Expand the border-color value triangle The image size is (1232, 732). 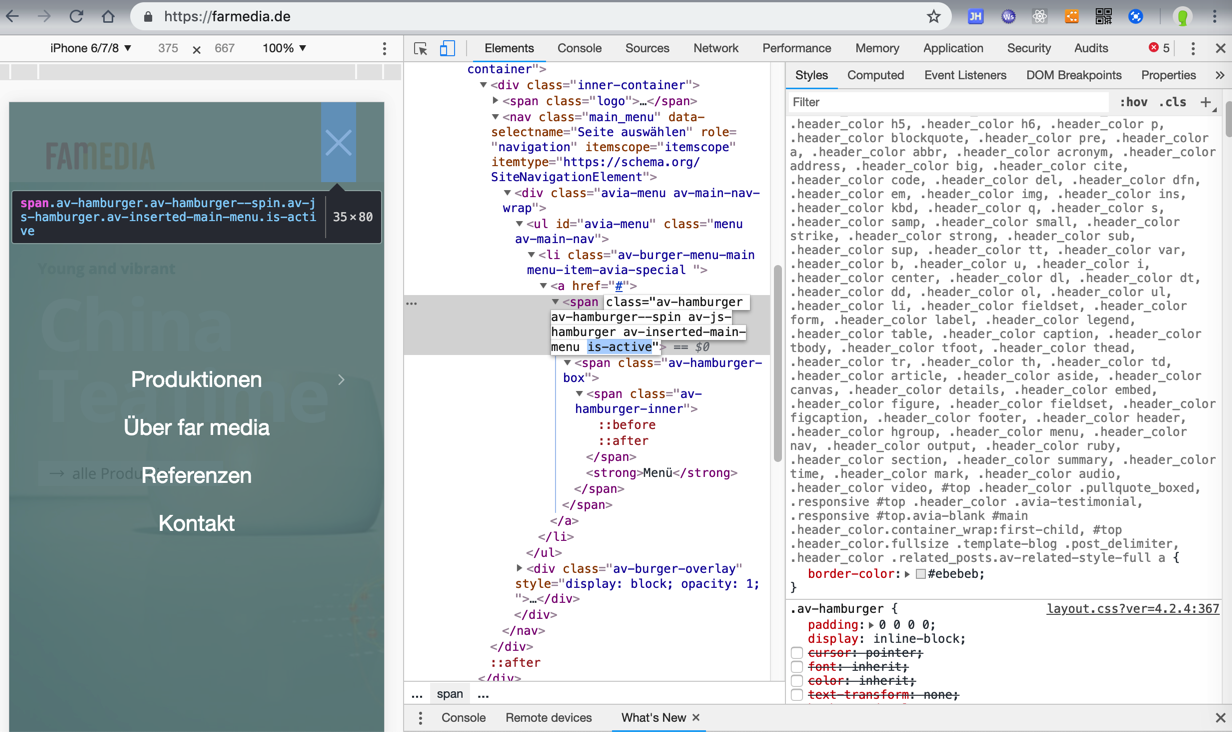pos(908,574)
